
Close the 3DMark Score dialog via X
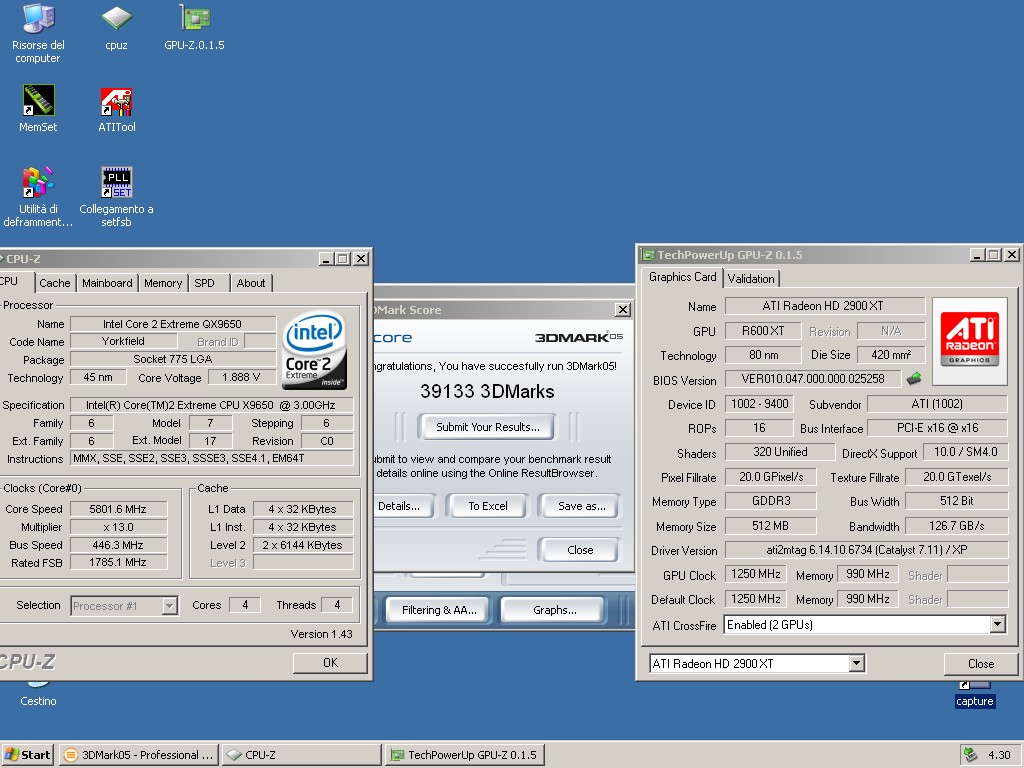pyautogui.click(x=622, y=310)
